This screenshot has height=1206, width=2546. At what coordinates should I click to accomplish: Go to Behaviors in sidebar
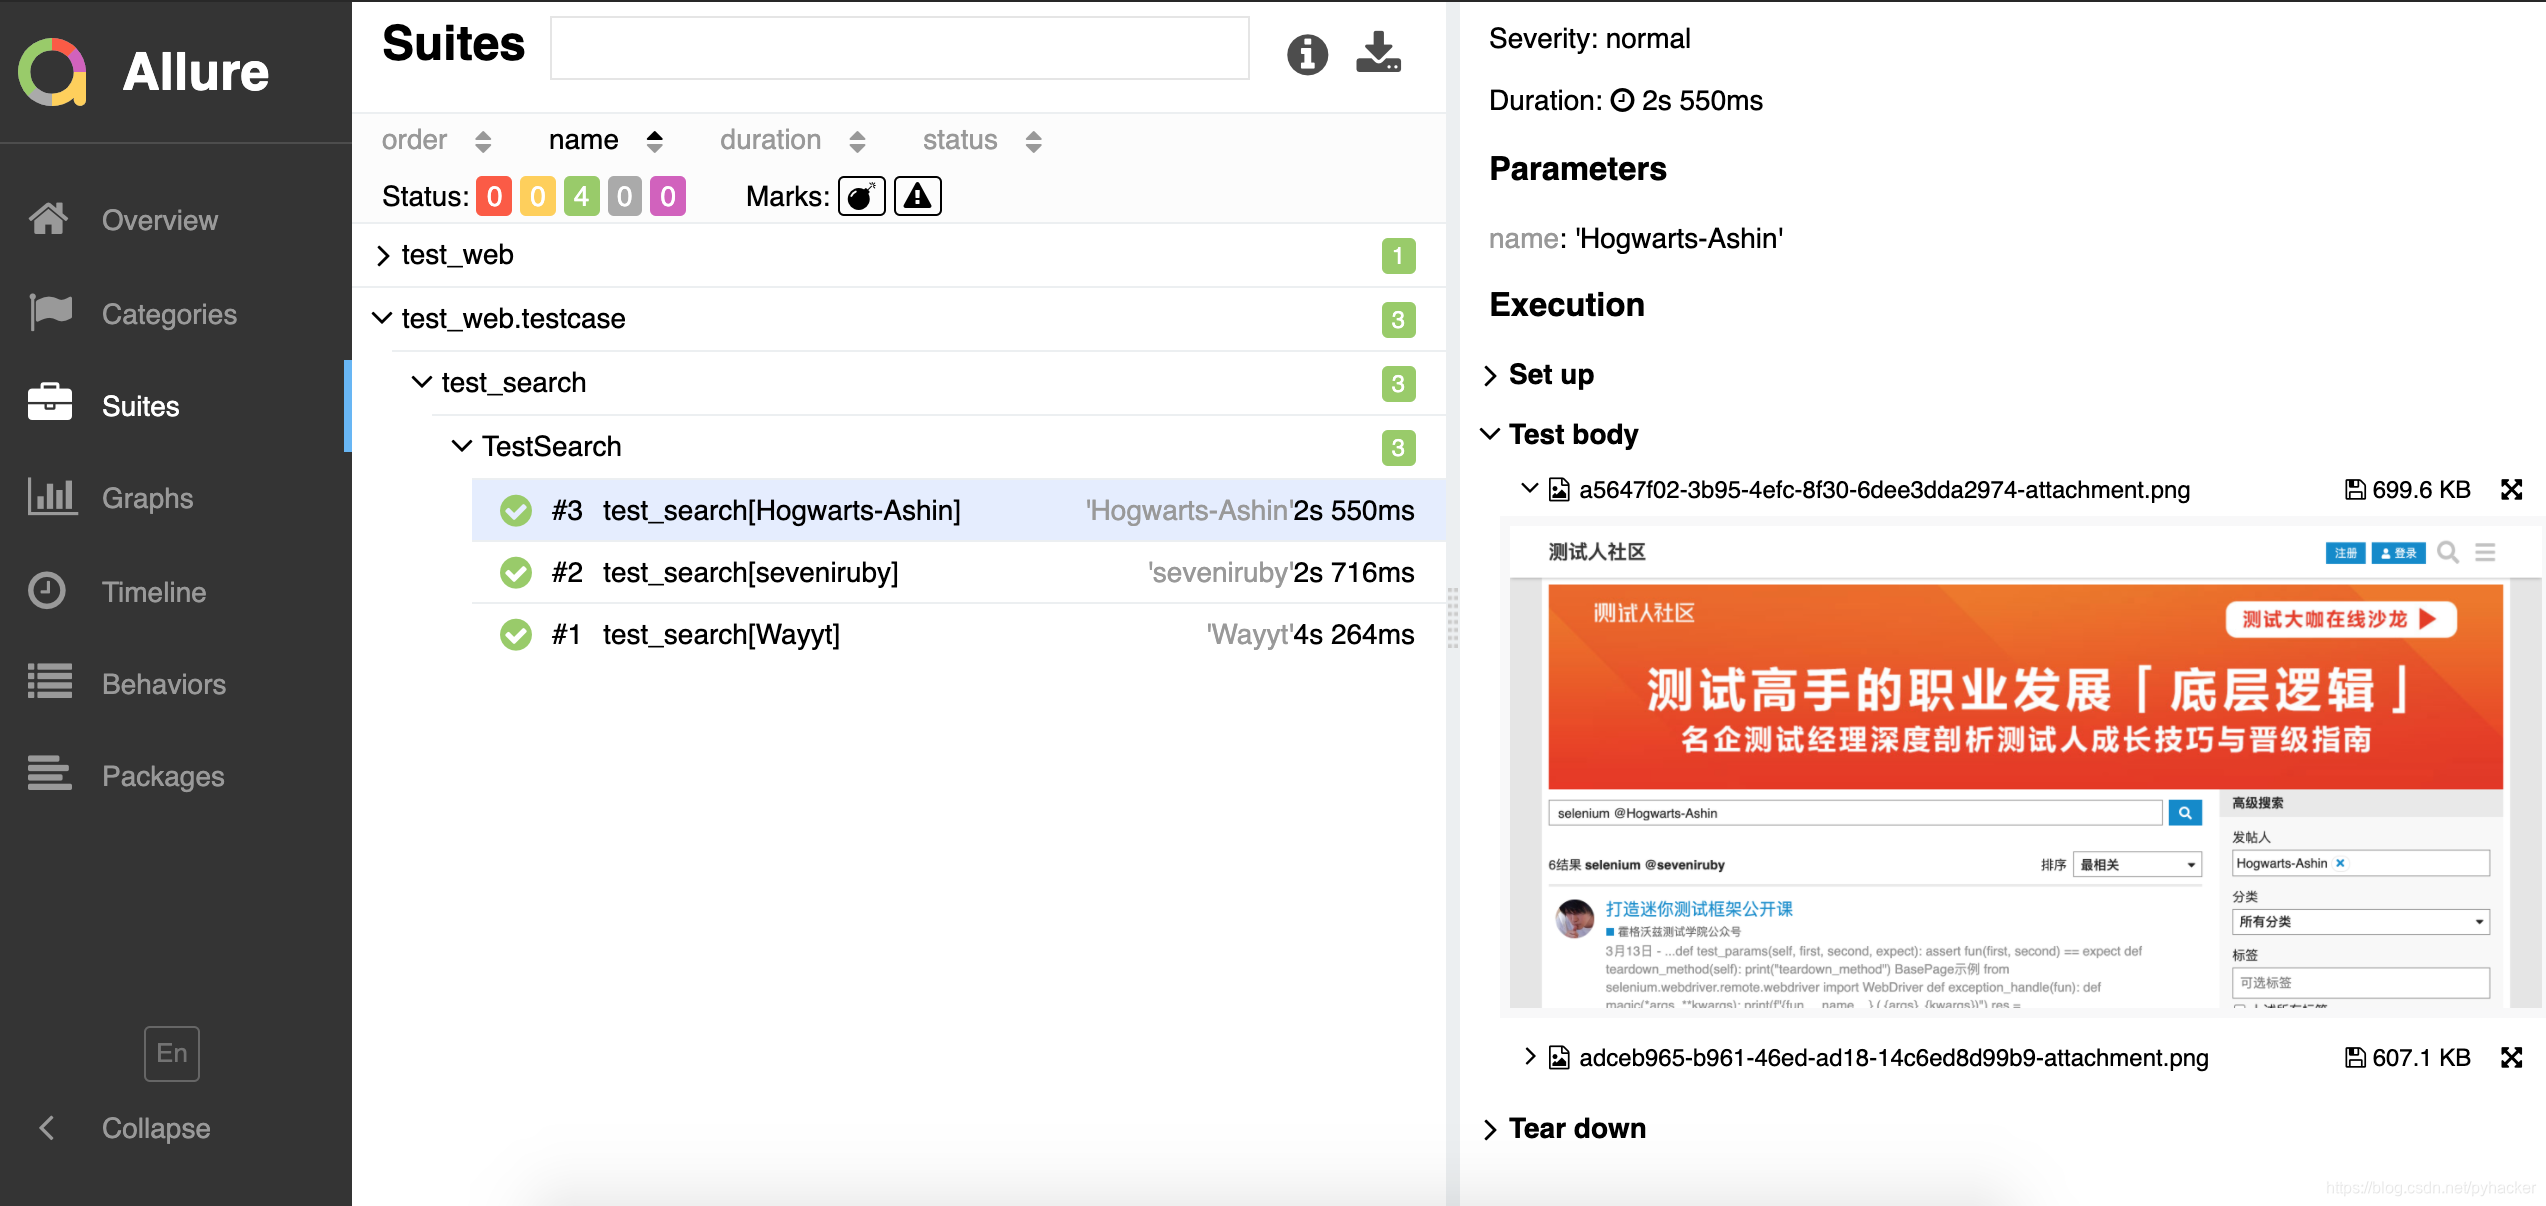[x=164, y=684]
